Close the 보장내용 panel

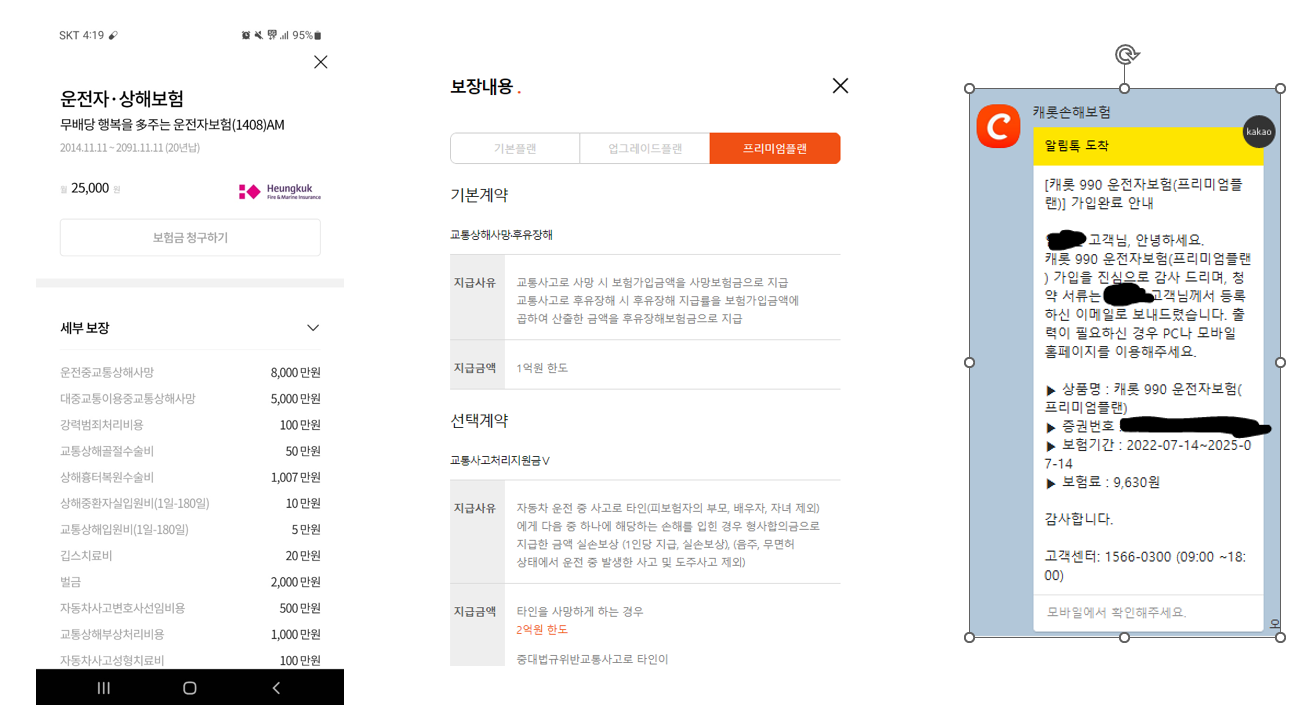coord(840,86)
